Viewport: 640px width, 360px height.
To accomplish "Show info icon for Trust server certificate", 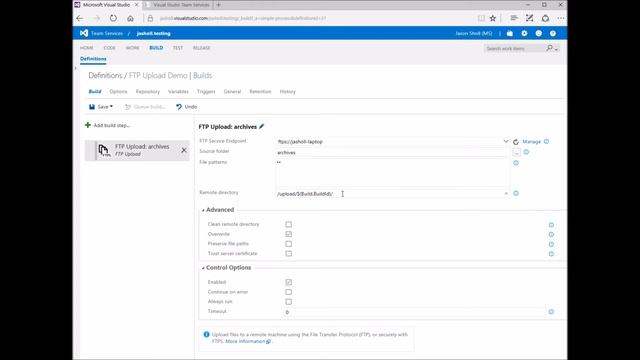I will click(x=551, y=253).
